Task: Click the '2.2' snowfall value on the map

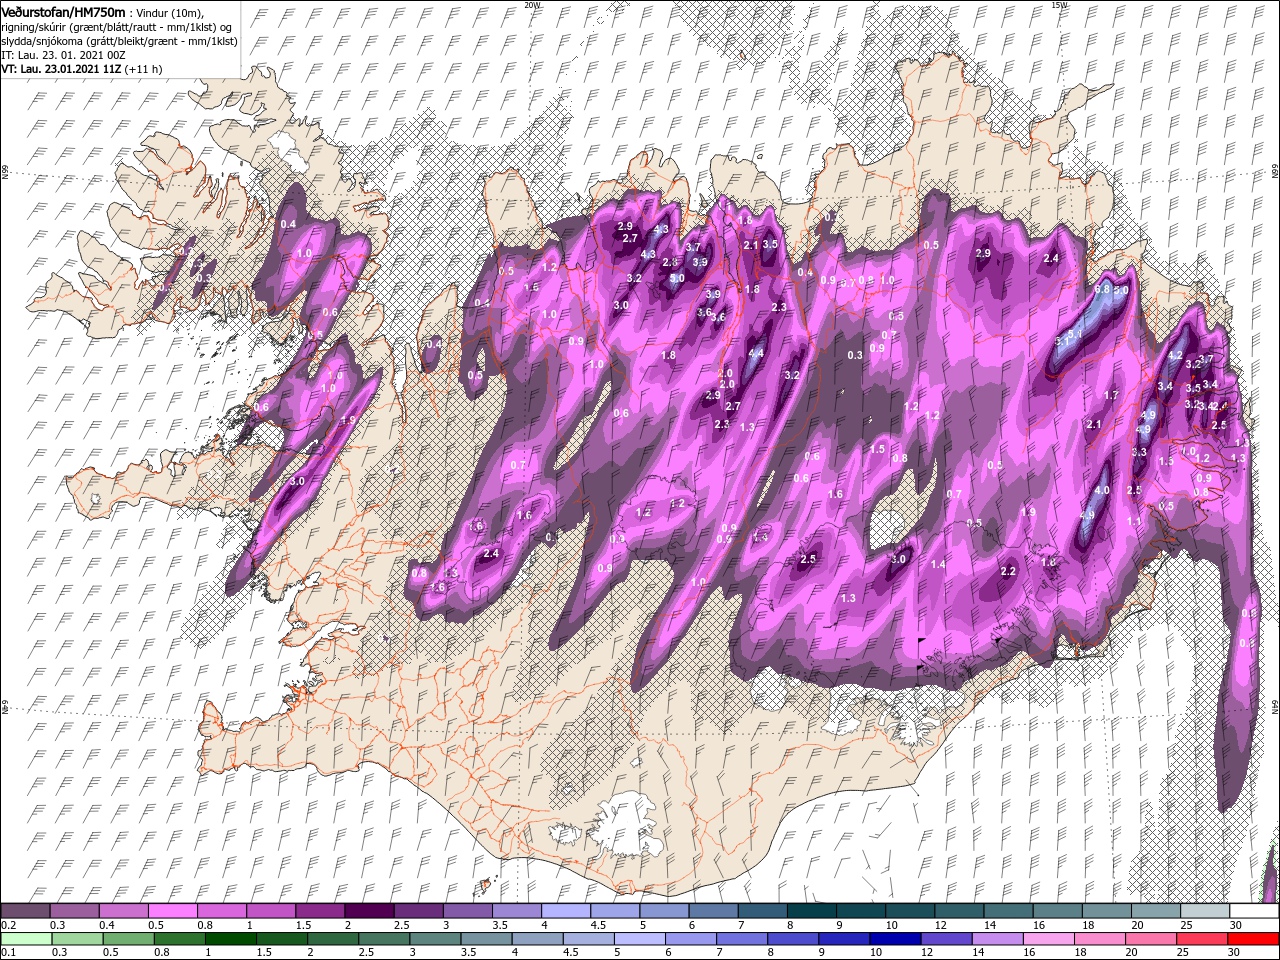Action: pos(1008,572)
